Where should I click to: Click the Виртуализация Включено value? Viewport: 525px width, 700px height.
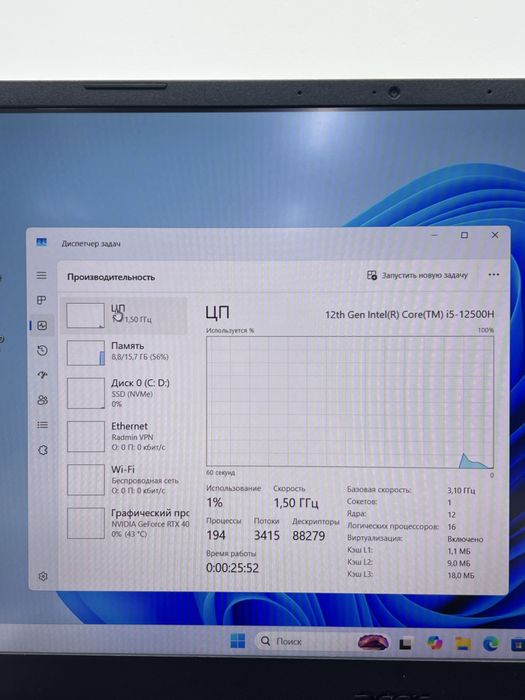click(x=465, y=539)
